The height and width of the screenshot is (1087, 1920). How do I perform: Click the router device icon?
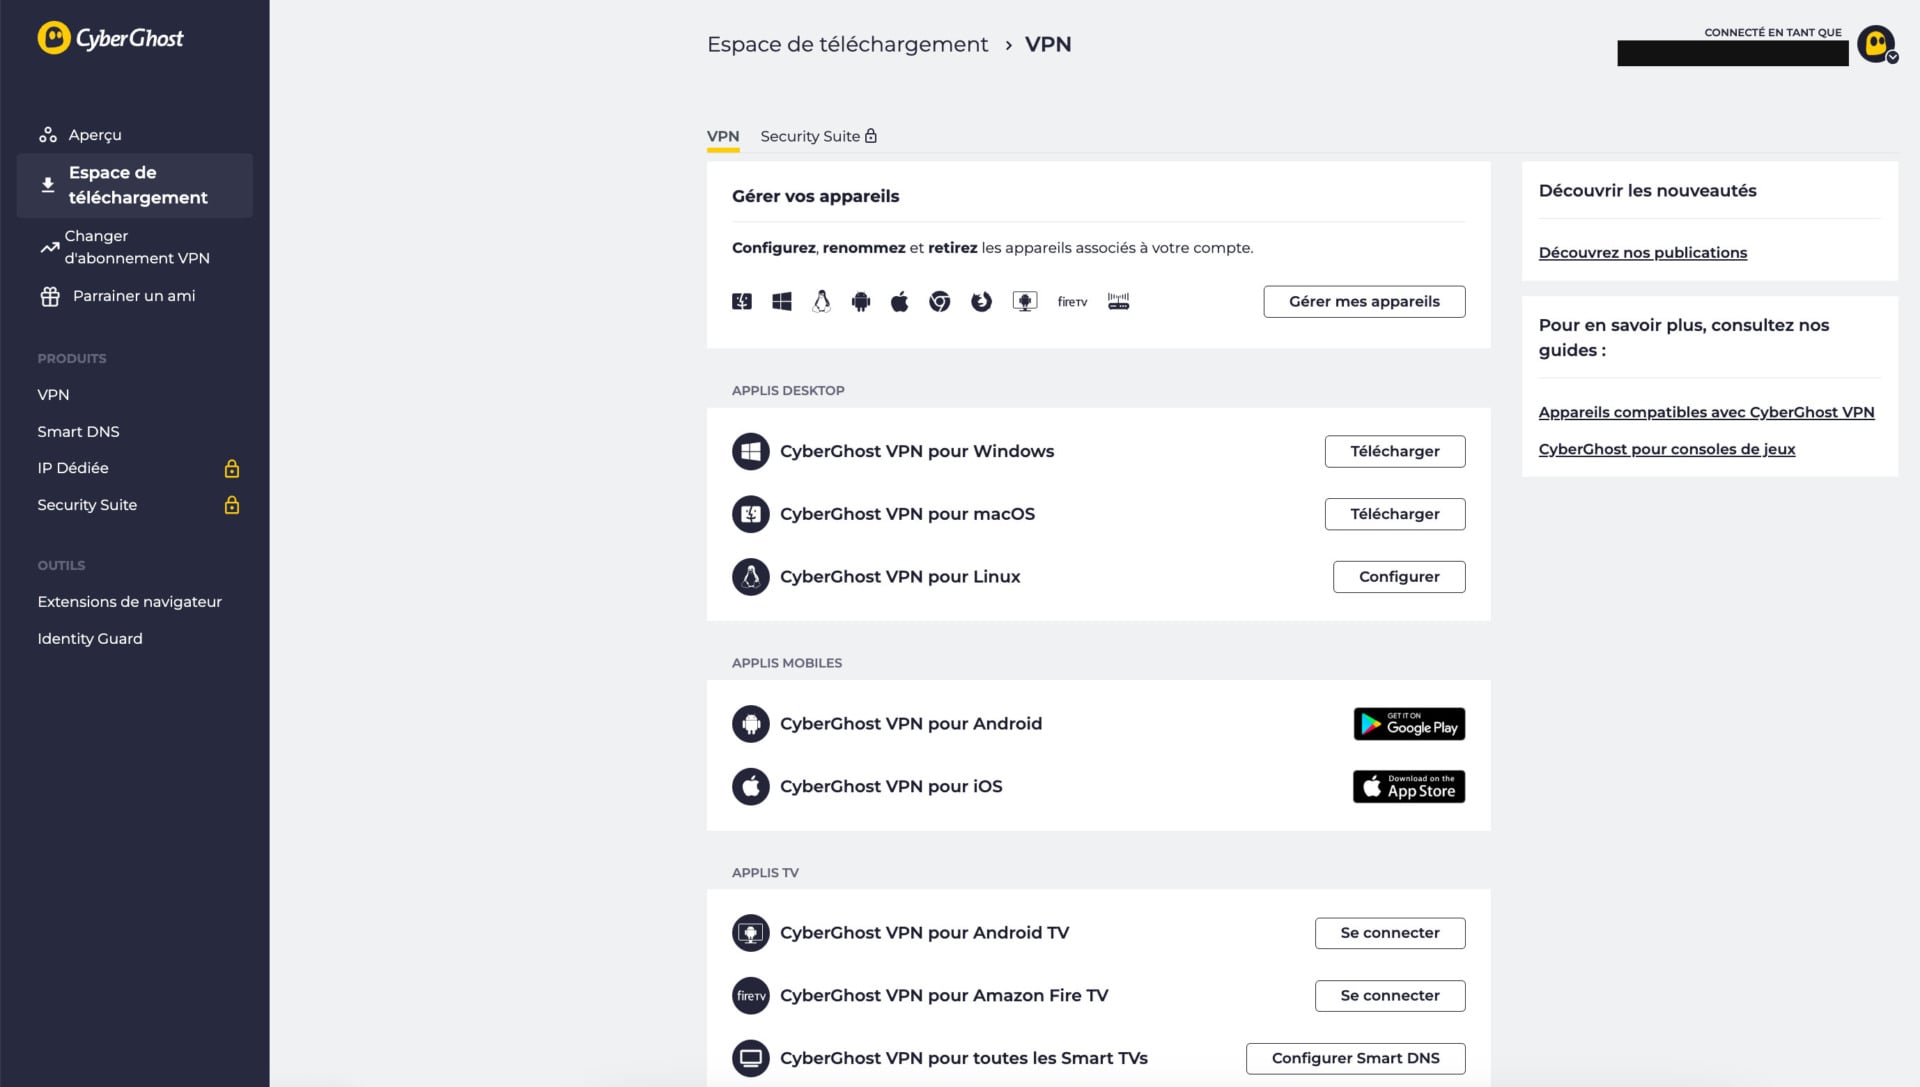pos(1119,301)
